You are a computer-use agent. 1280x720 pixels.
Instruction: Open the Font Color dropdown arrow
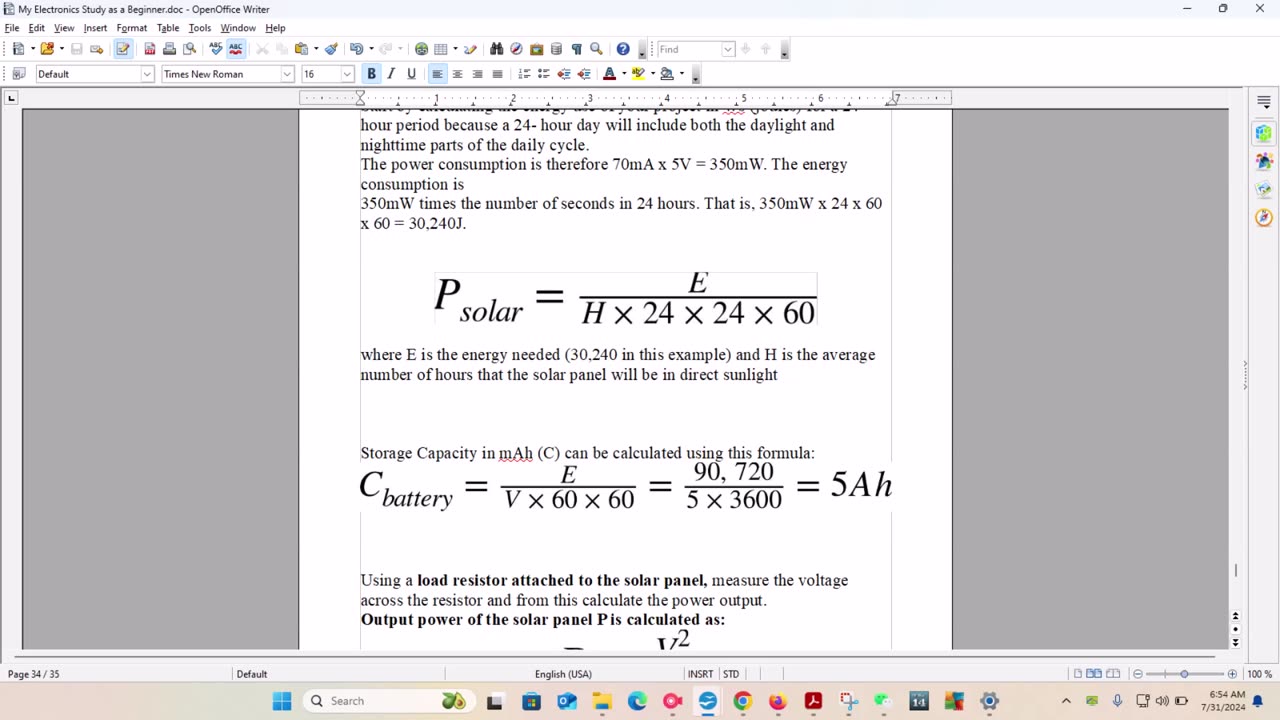623,74
